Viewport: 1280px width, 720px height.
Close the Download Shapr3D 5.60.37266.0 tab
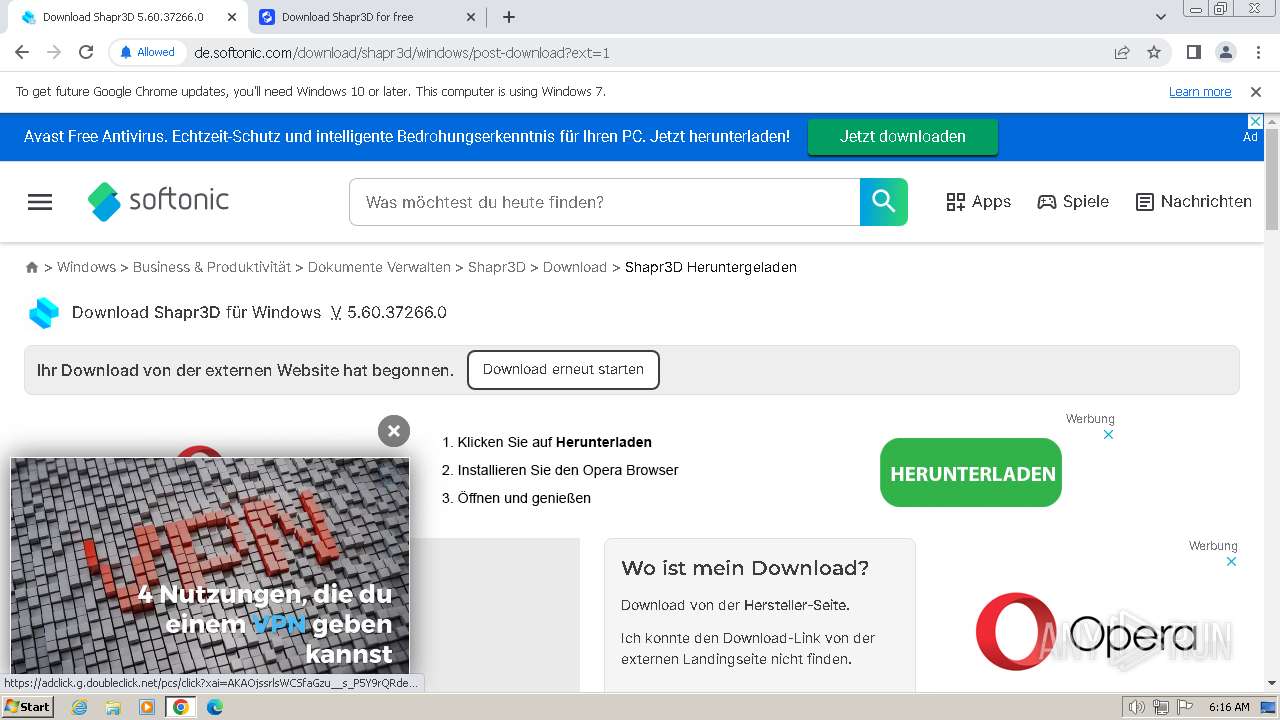[232, 17]
